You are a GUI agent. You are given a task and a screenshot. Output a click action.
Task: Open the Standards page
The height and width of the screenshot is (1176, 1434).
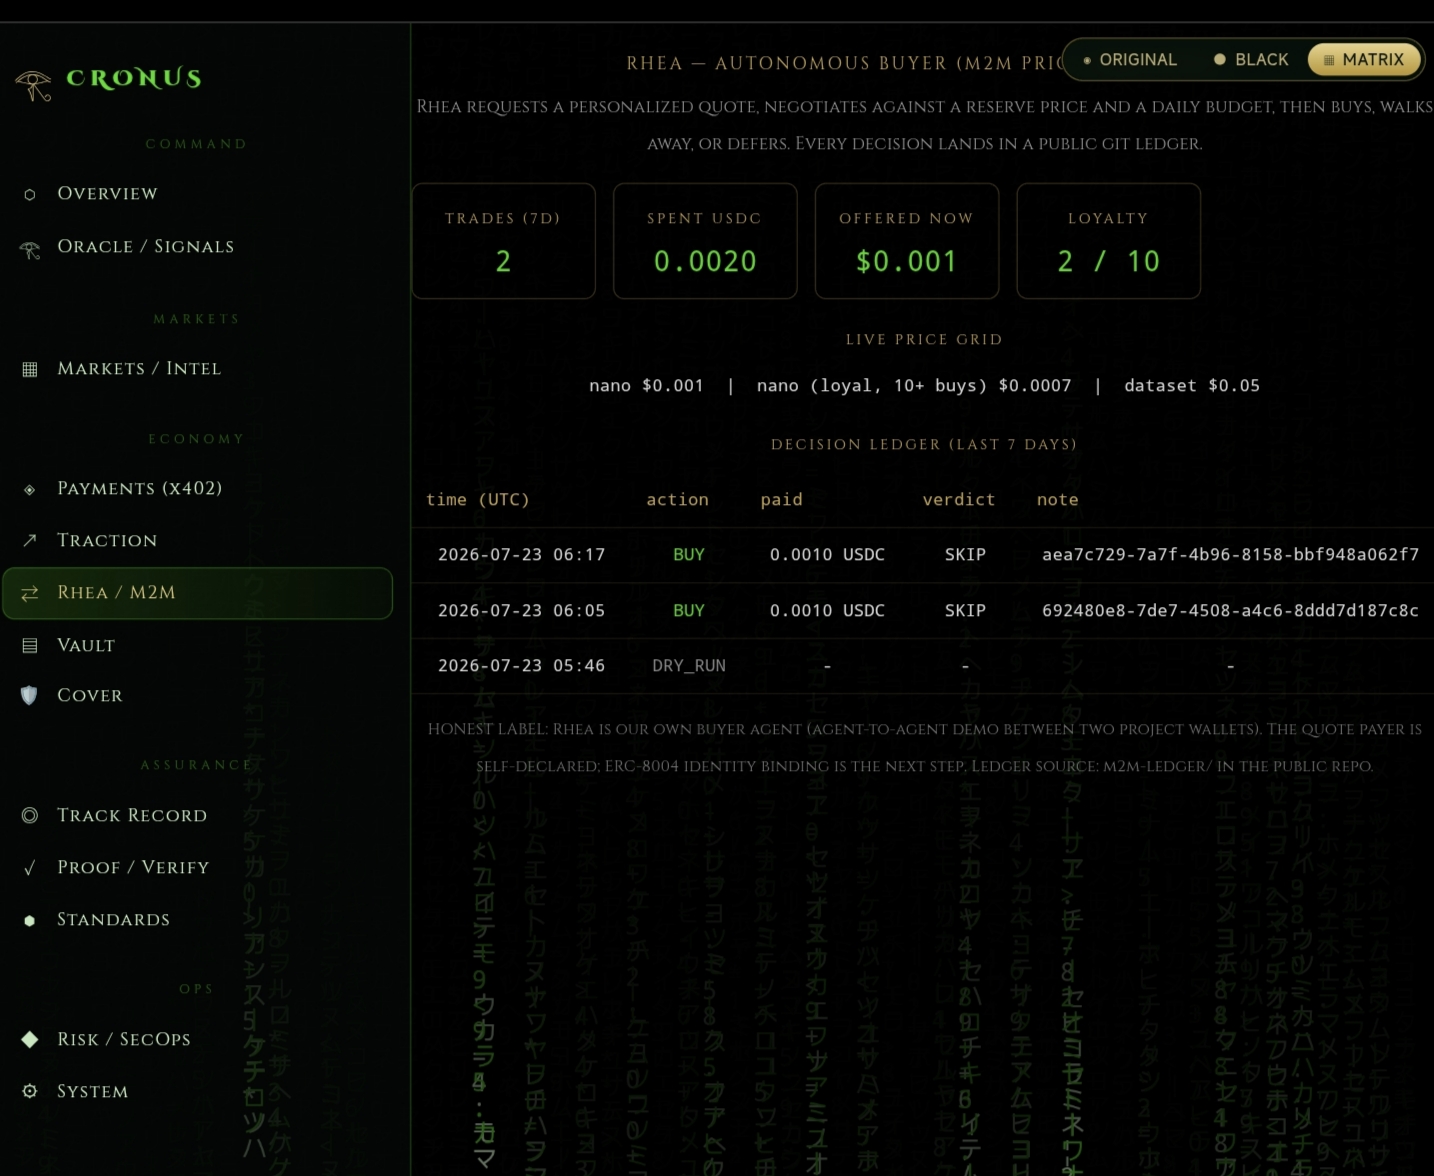(197, 920)
